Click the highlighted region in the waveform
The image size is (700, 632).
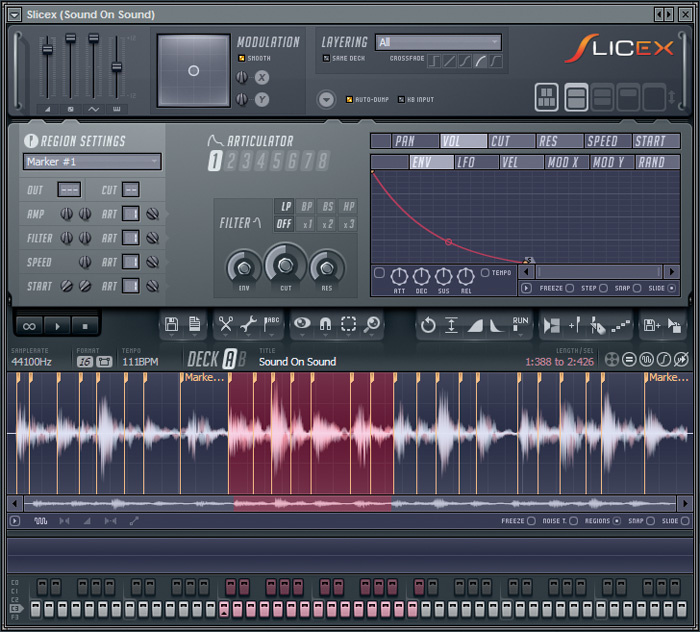click(x=310, y=430)
